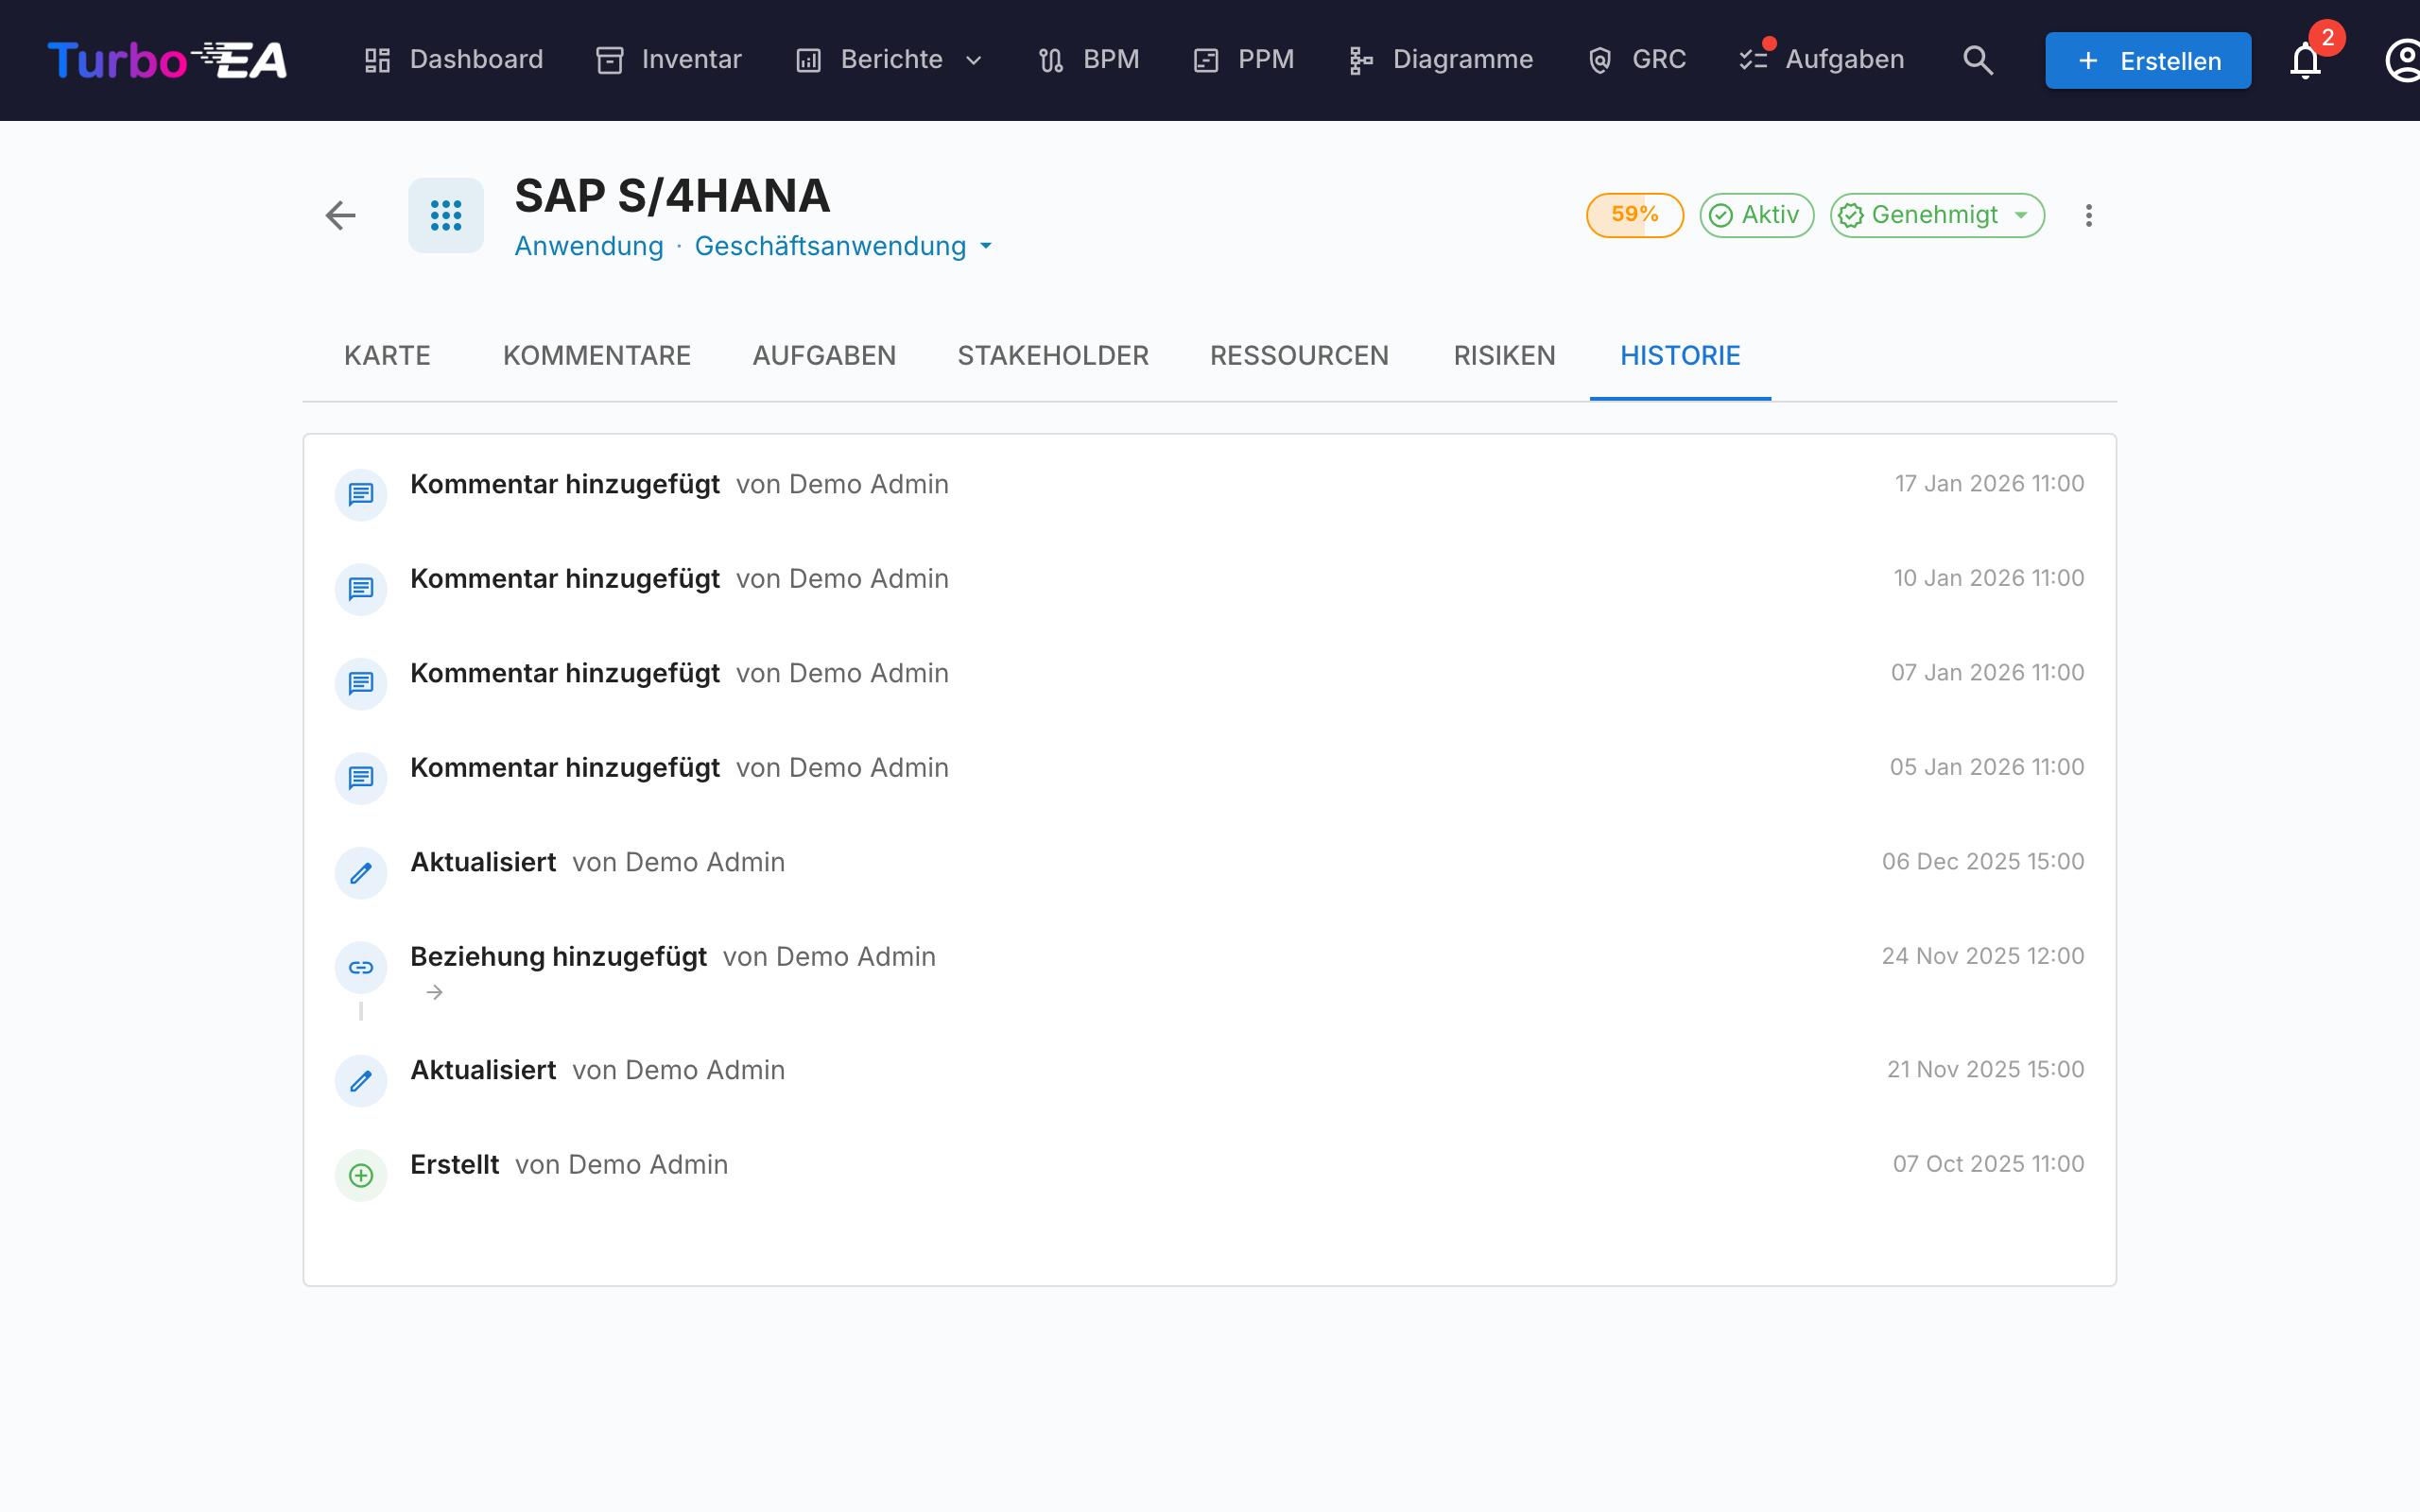The image size is (2420, 1512).
Task: Click the timestamp 05 Jan 2026 11:00
Action: point(1986,767)
